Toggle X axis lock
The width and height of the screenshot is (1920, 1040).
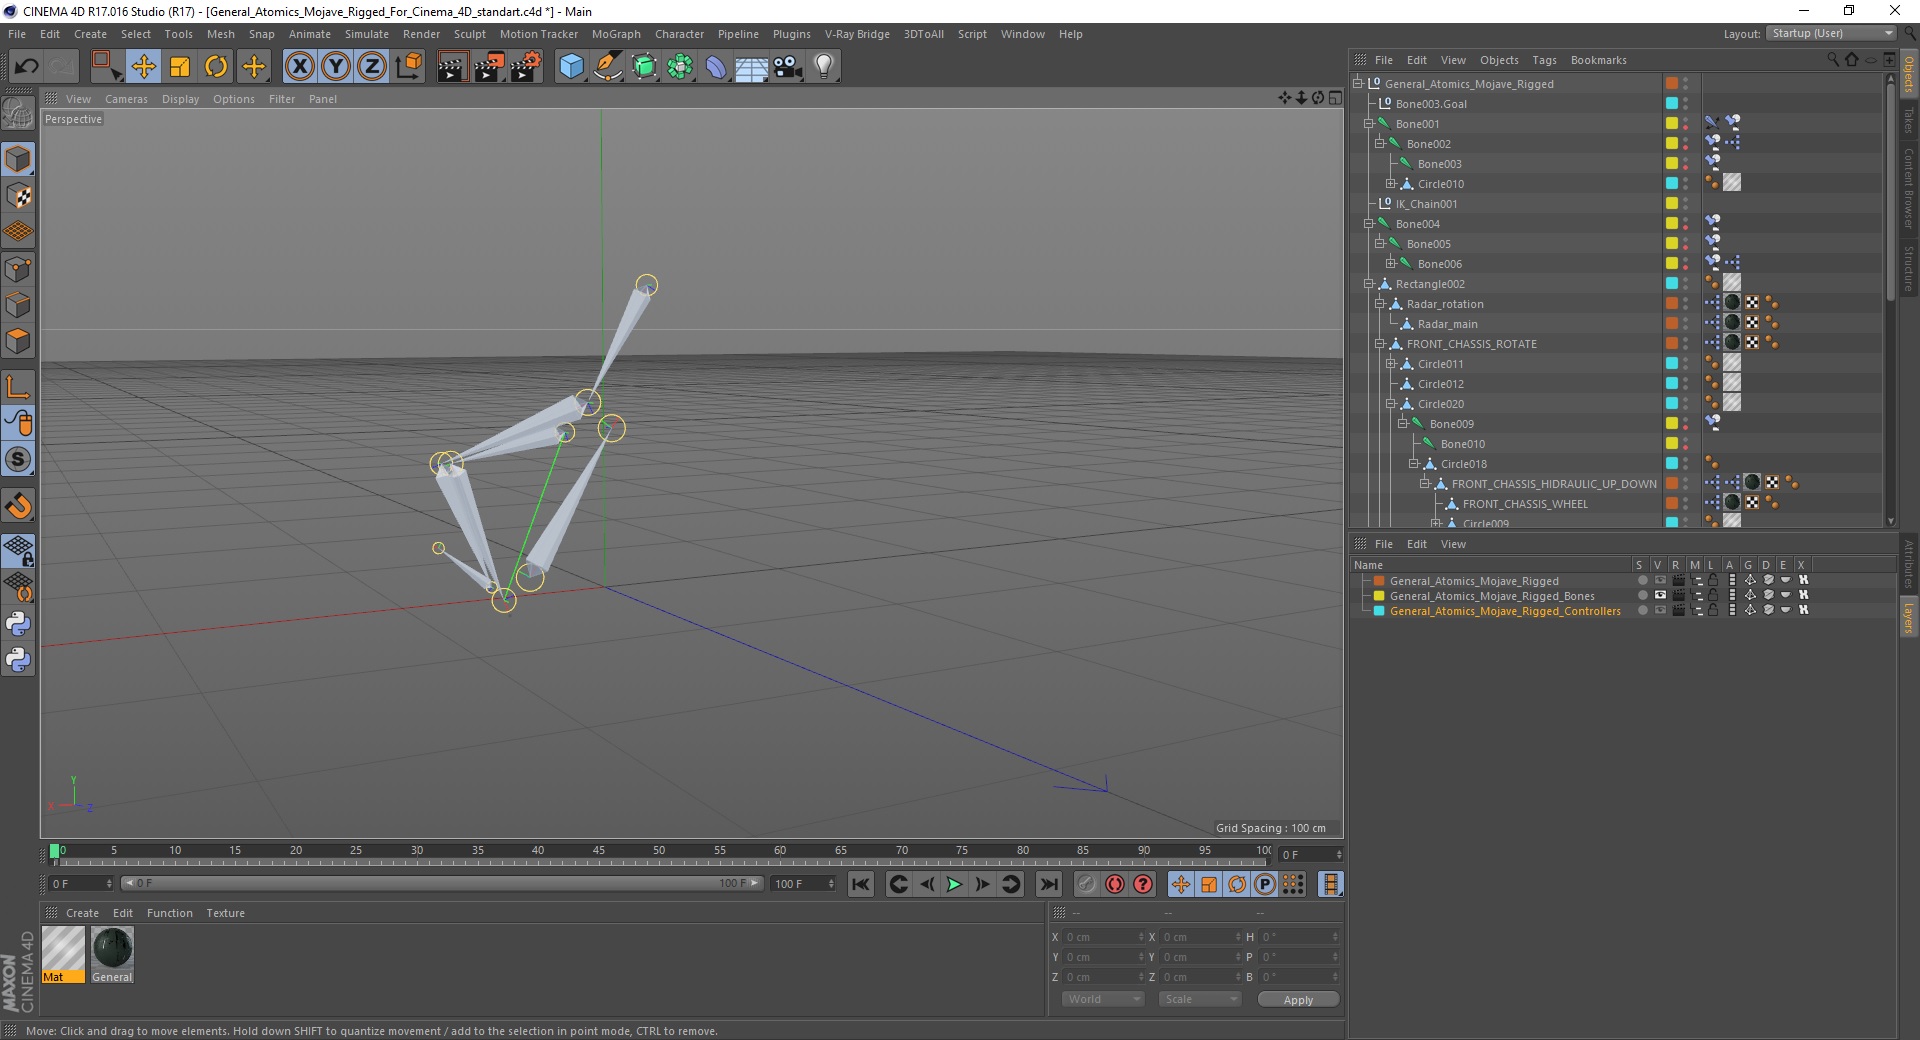click(x=299, y=67)
